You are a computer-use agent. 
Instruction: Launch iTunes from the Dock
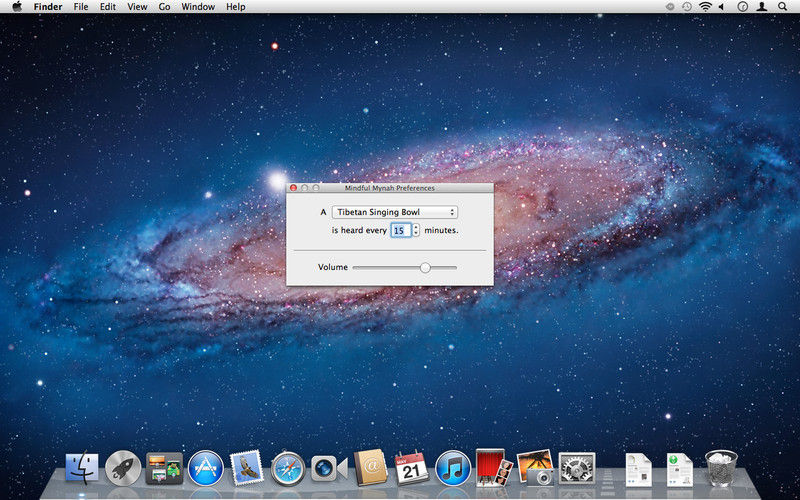[453, 468]
